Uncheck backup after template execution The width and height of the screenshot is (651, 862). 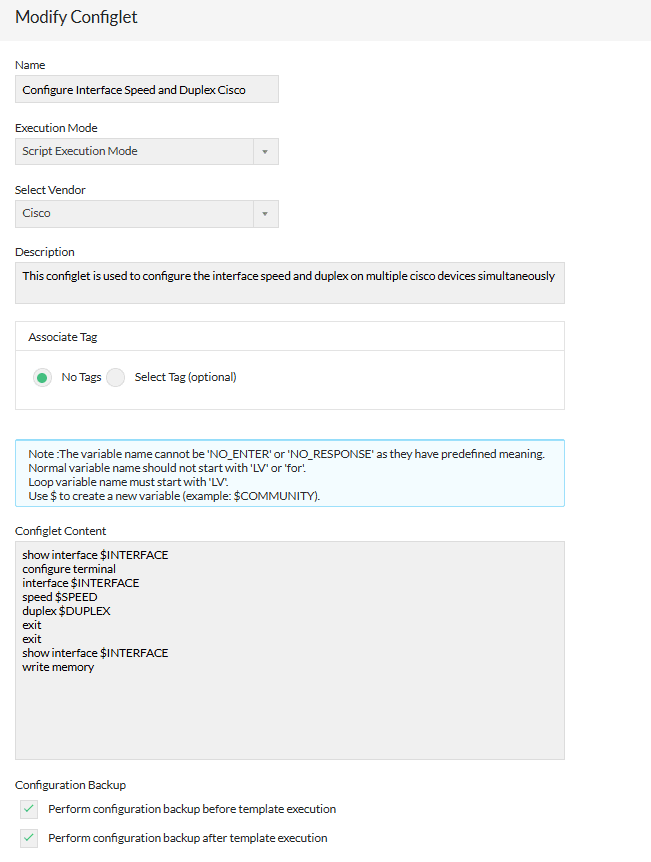(28, 838)
